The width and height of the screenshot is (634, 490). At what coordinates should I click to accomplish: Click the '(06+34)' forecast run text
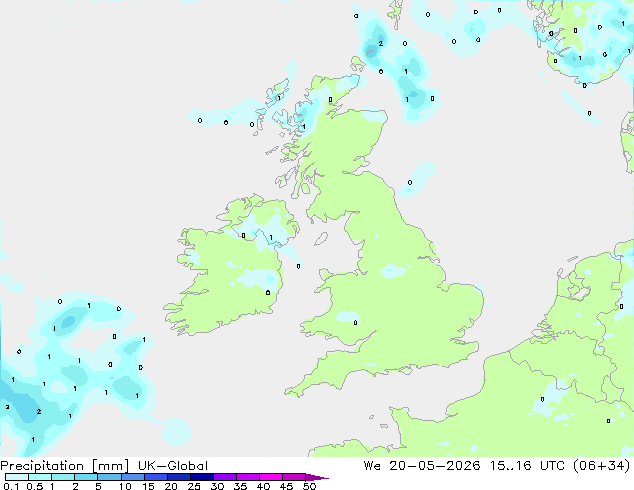click(x=602, y=466)
